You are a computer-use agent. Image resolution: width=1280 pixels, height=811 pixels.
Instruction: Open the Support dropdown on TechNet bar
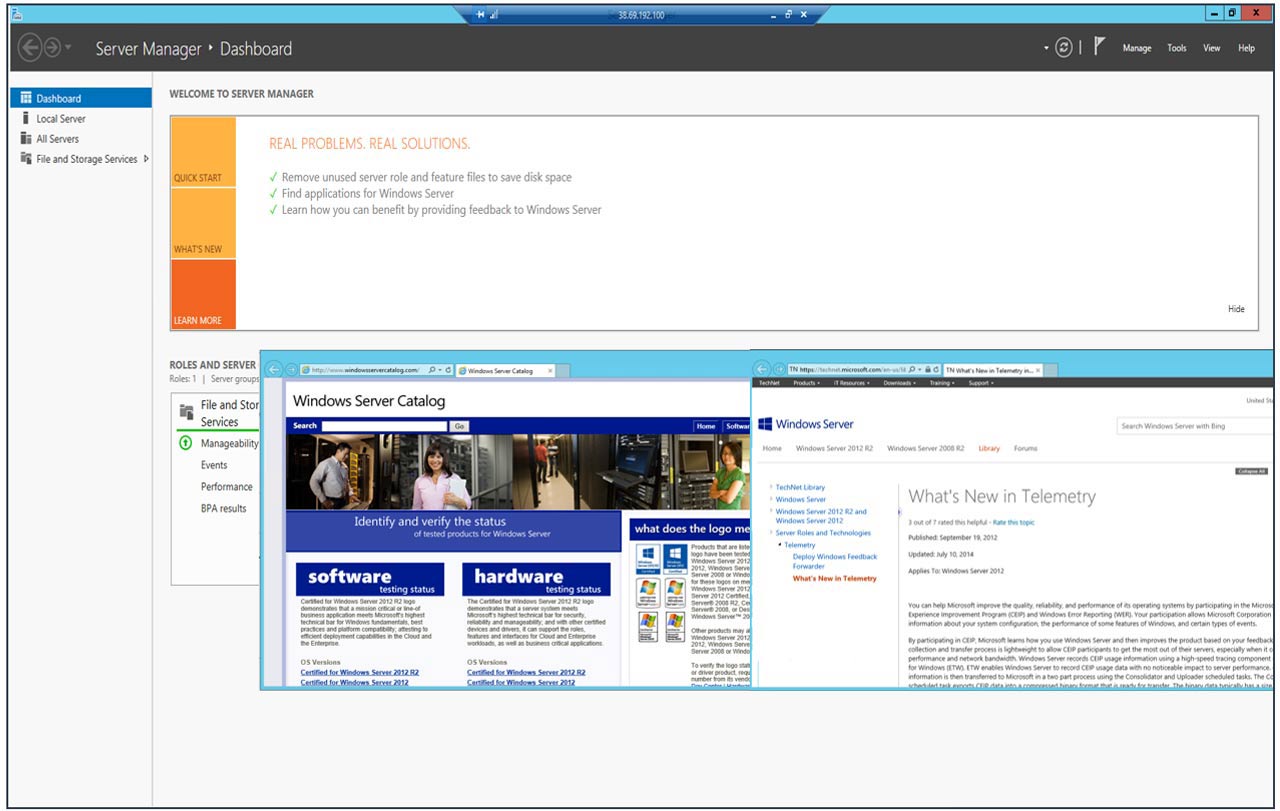pyautogui.click(x=980, y=383)
